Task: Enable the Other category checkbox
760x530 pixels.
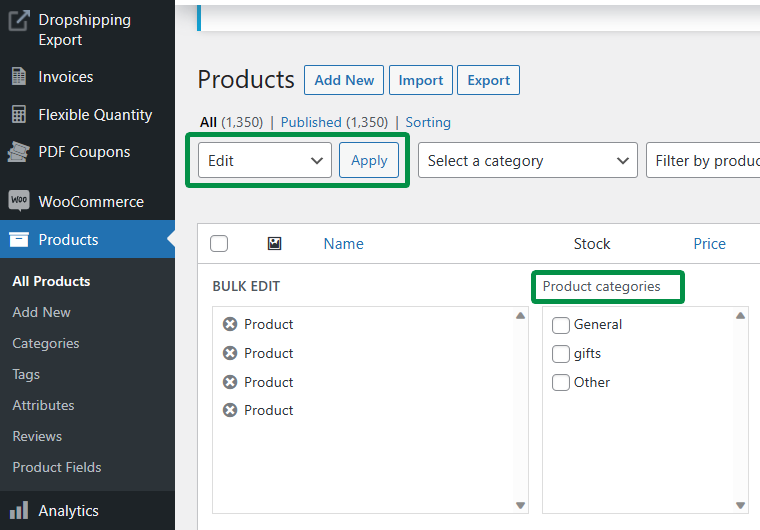Action: (x=561, y=383)
